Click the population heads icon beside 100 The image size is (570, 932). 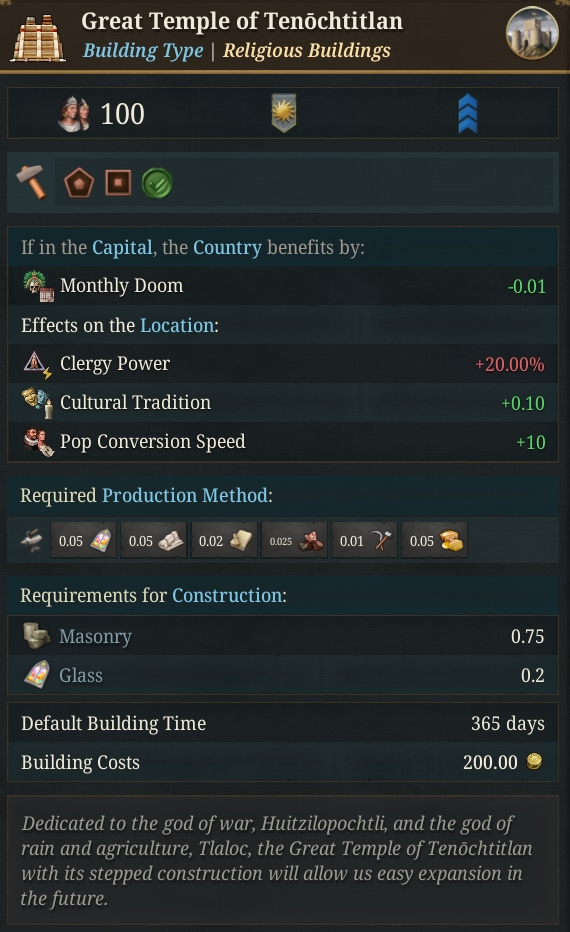74,114
